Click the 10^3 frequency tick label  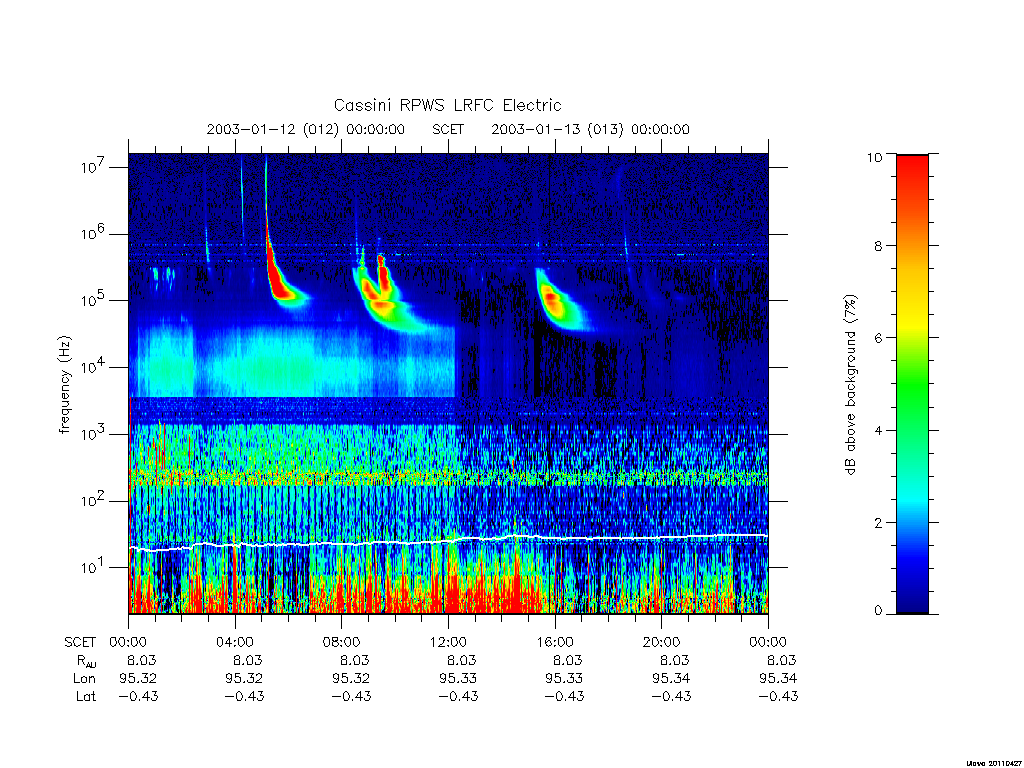[94, 433]
